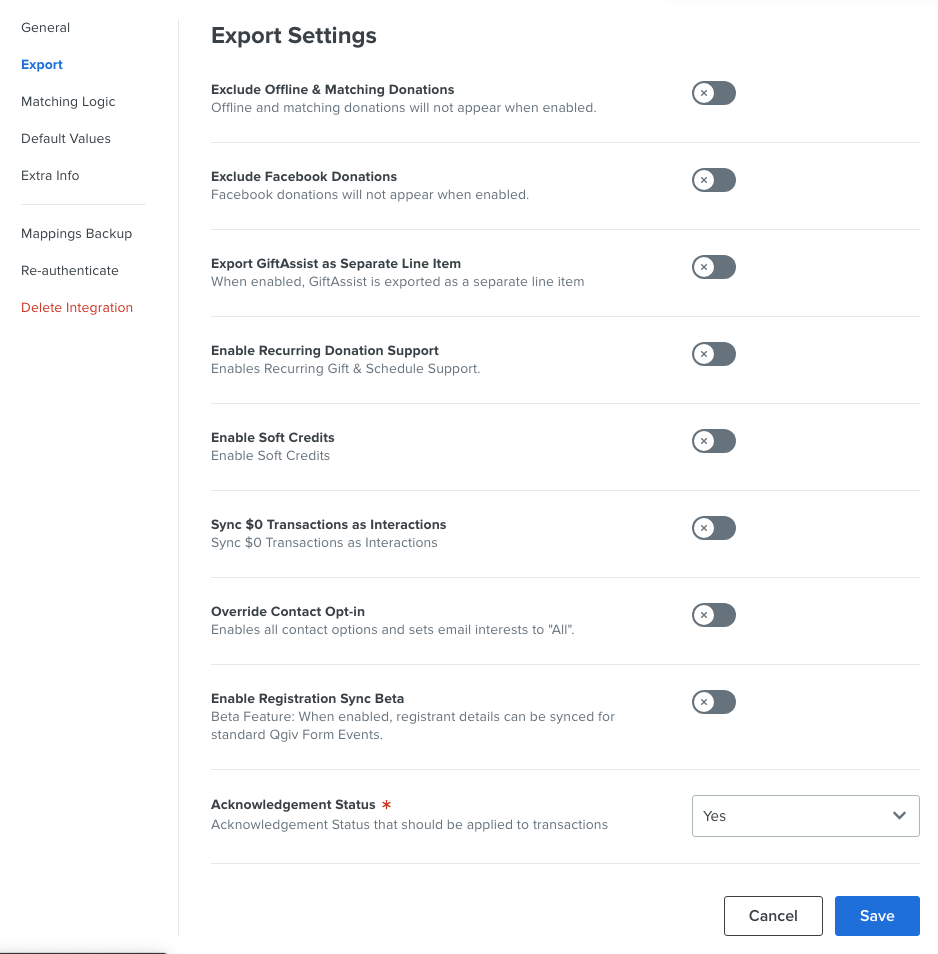
Task: Go to Matching Logic settings
Action: 68,102
